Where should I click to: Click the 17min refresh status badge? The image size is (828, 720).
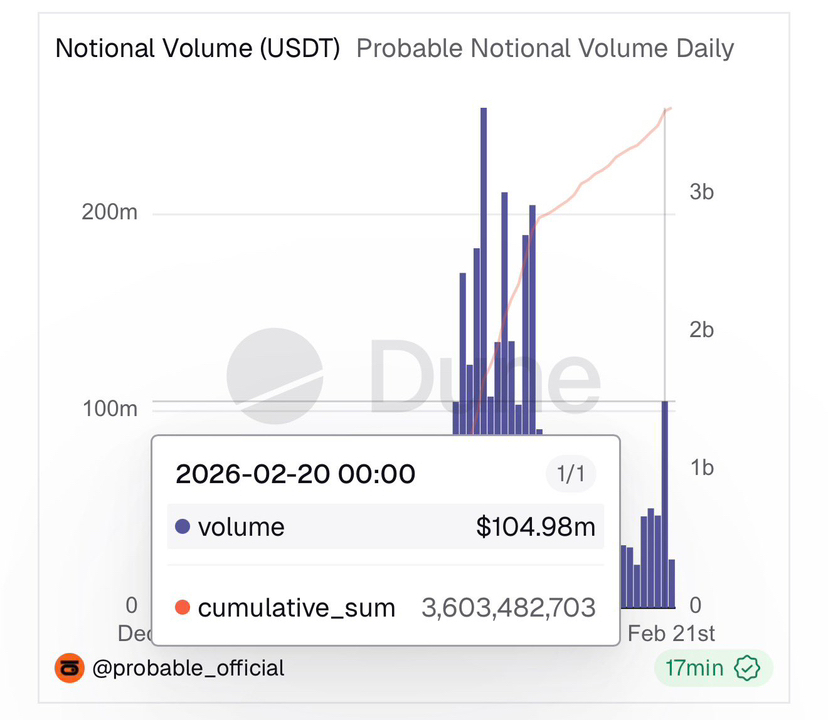click(x=712, y=668)
